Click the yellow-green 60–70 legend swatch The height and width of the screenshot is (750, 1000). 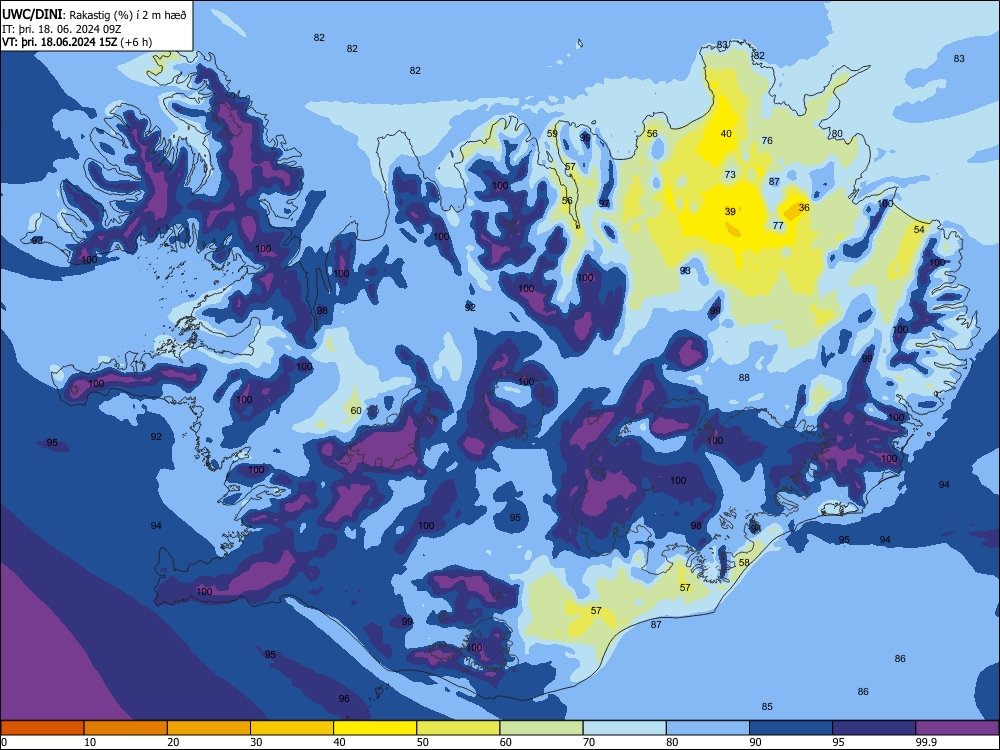coord(541,728)
